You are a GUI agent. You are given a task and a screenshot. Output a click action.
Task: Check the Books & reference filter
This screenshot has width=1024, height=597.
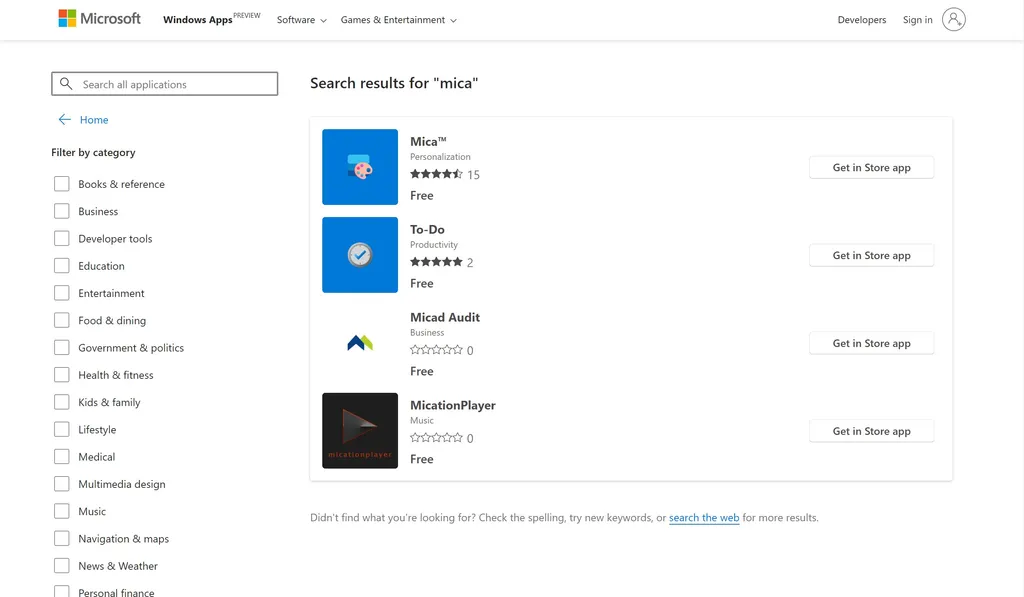point(61,184)
